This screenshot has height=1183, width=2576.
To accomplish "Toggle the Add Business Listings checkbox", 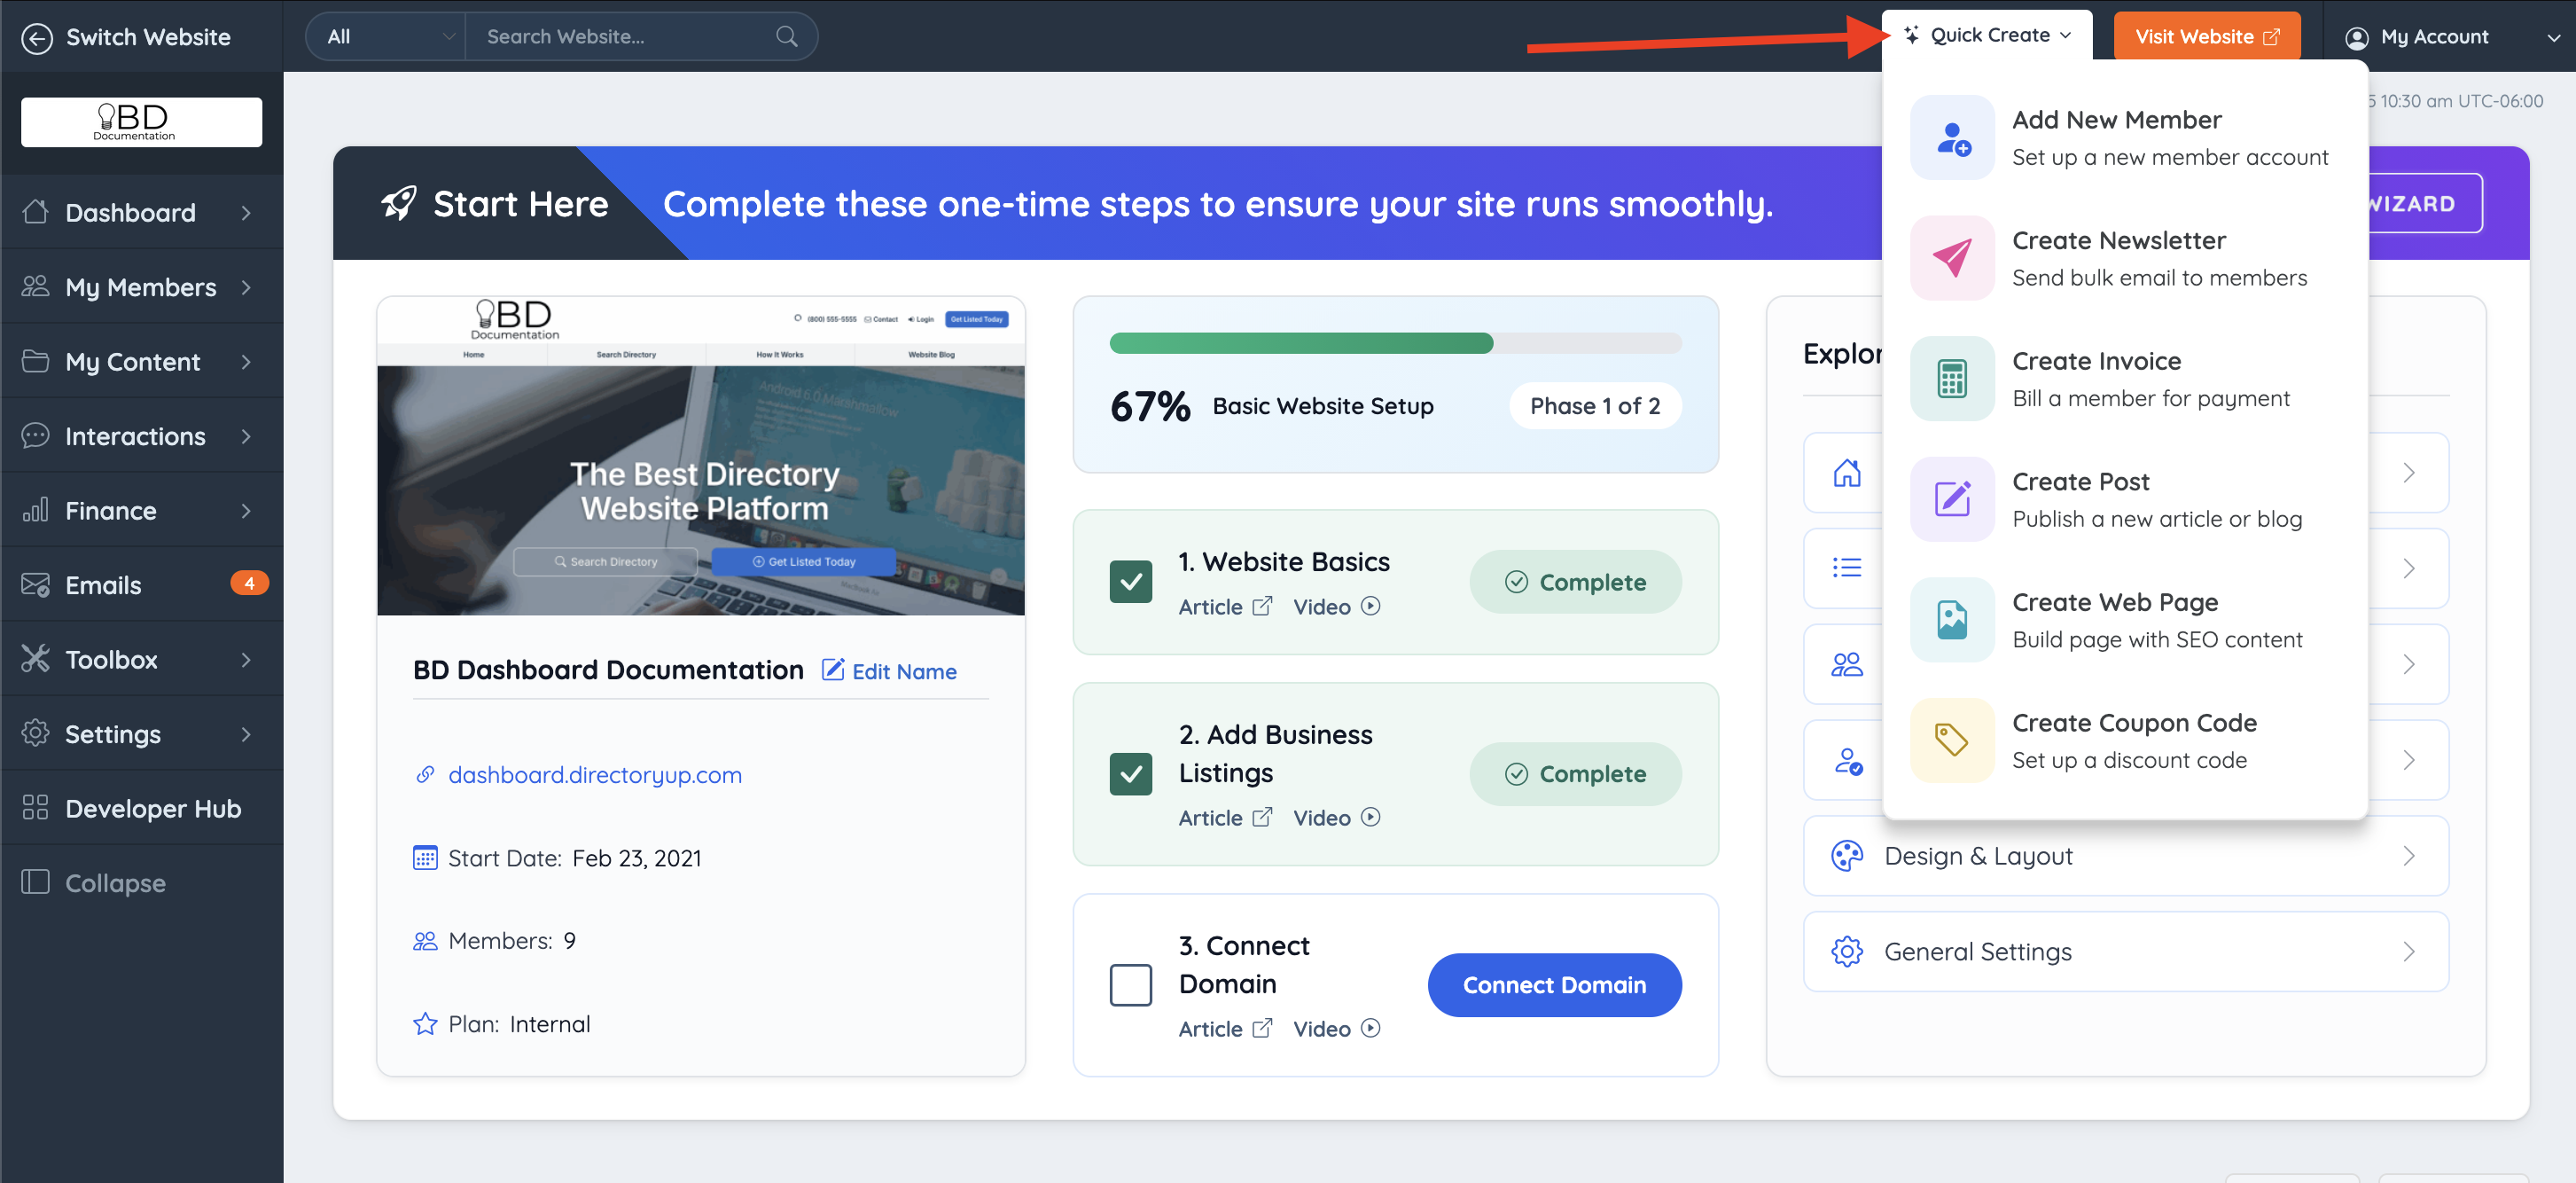I will [1130, 774].
